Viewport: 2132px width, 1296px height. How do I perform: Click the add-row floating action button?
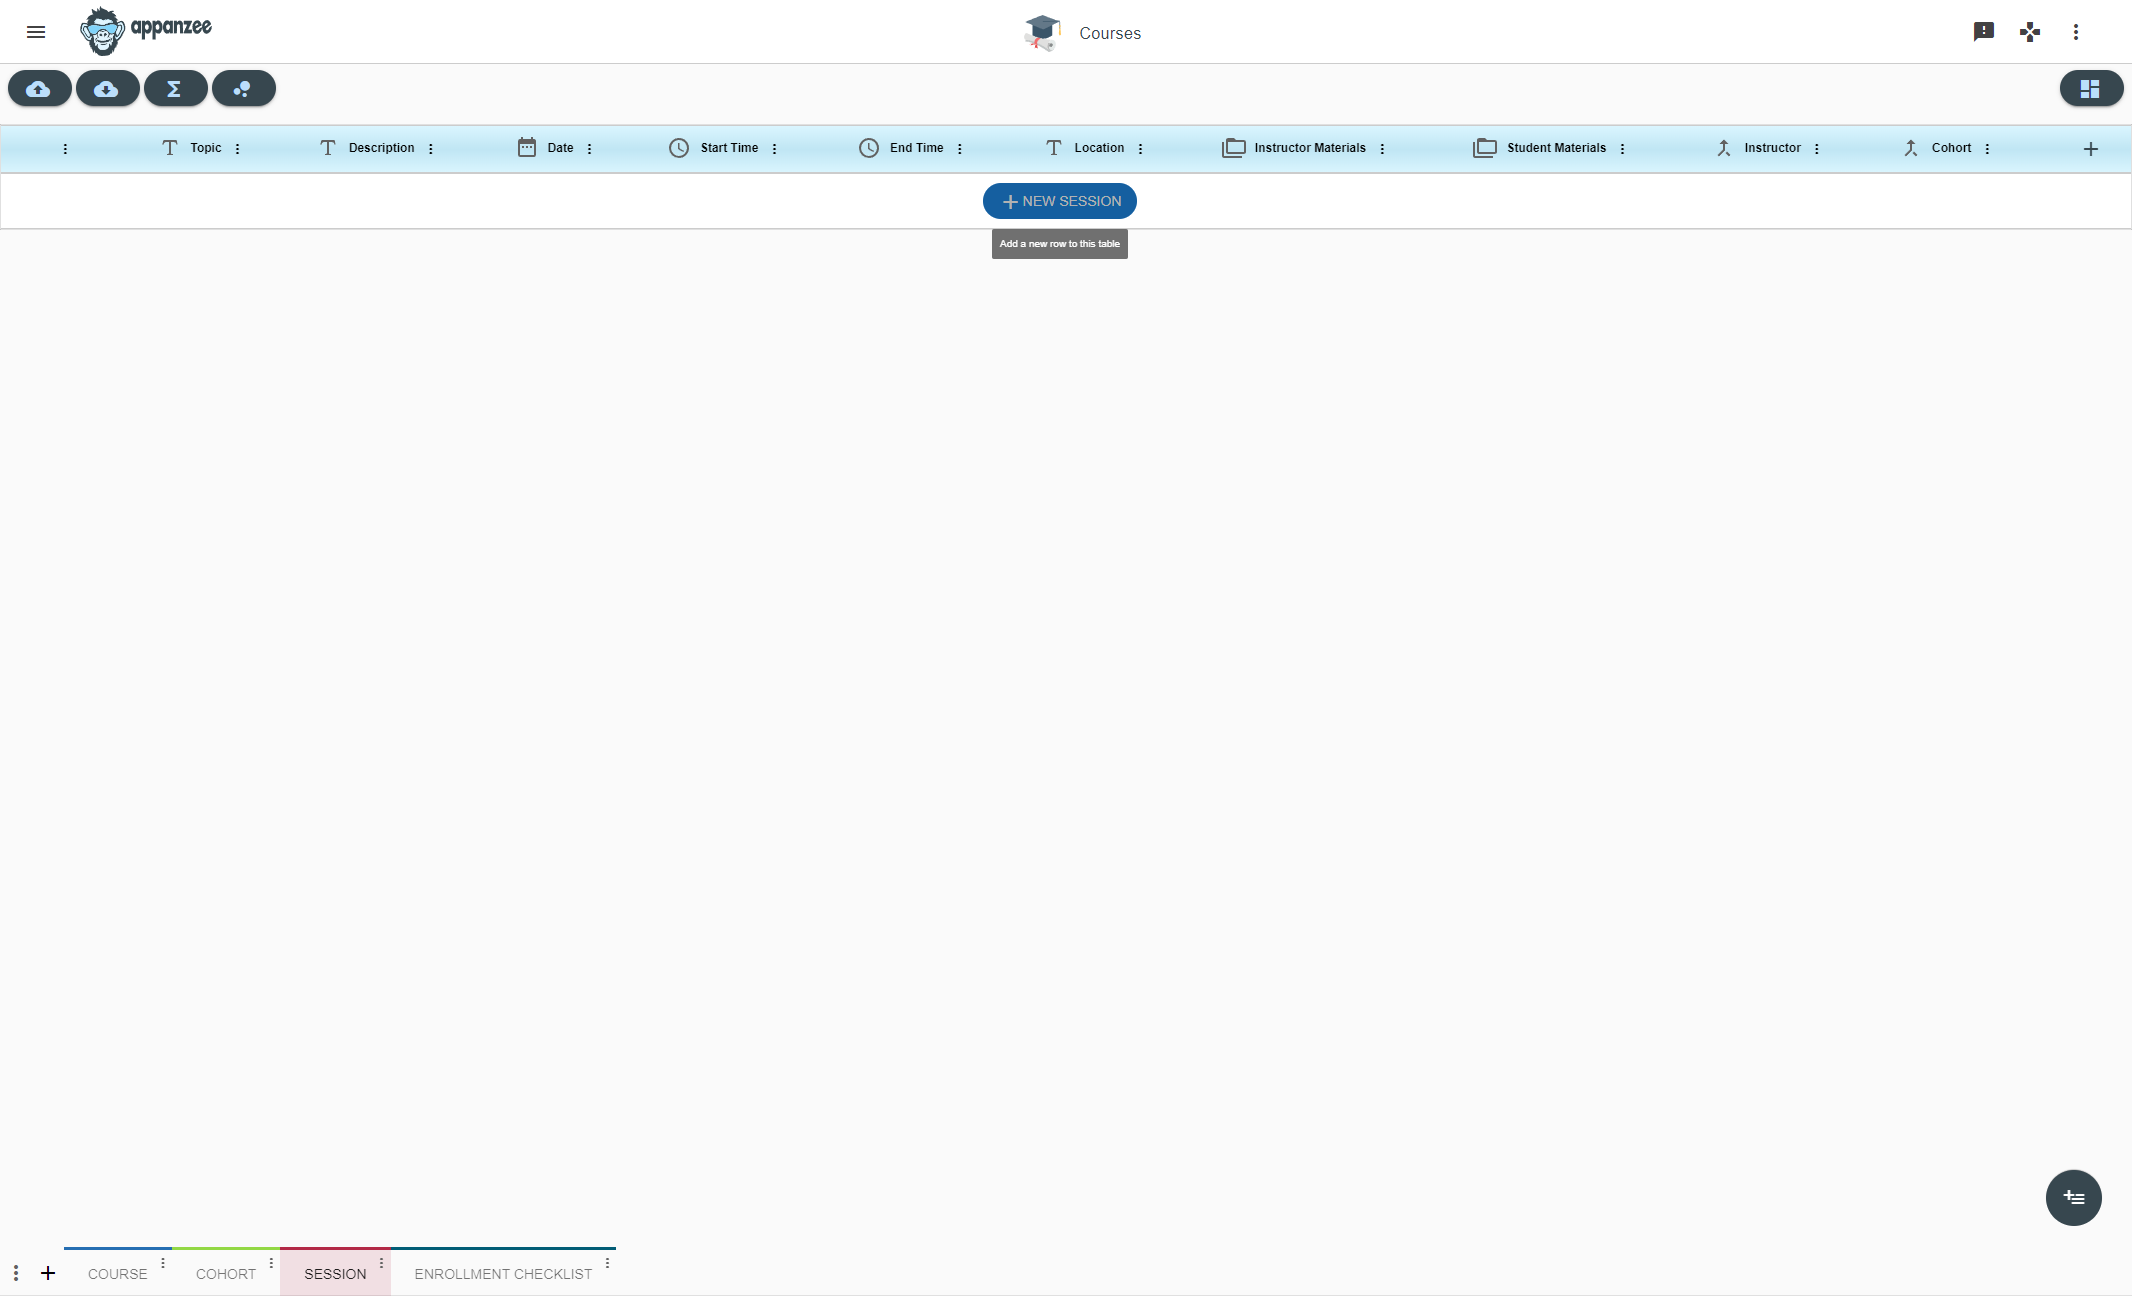pyautogui.click(x=2074, y=1198)
